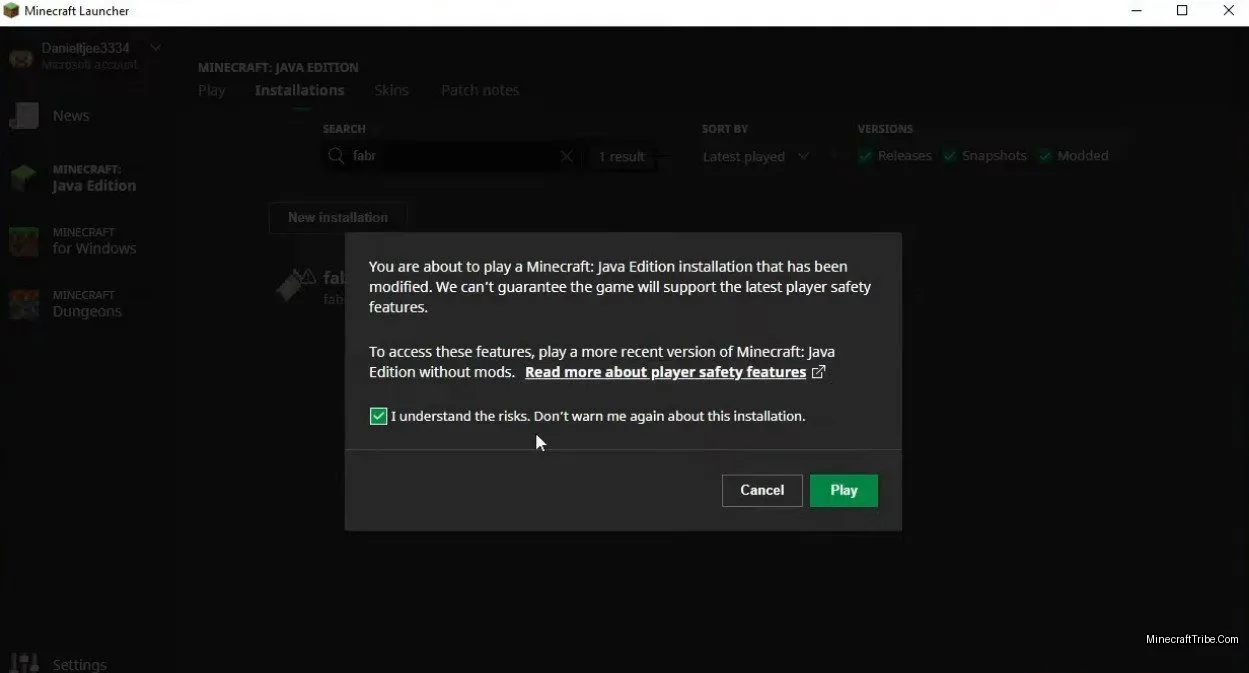Switch to the Play tab
The height and width of the screenshot is (673, 1249).
(x=211, y=90)
